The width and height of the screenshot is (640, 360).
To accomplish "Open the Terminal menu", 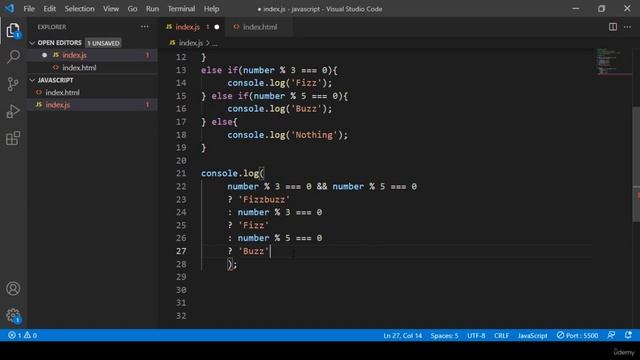I will point(181,9).
